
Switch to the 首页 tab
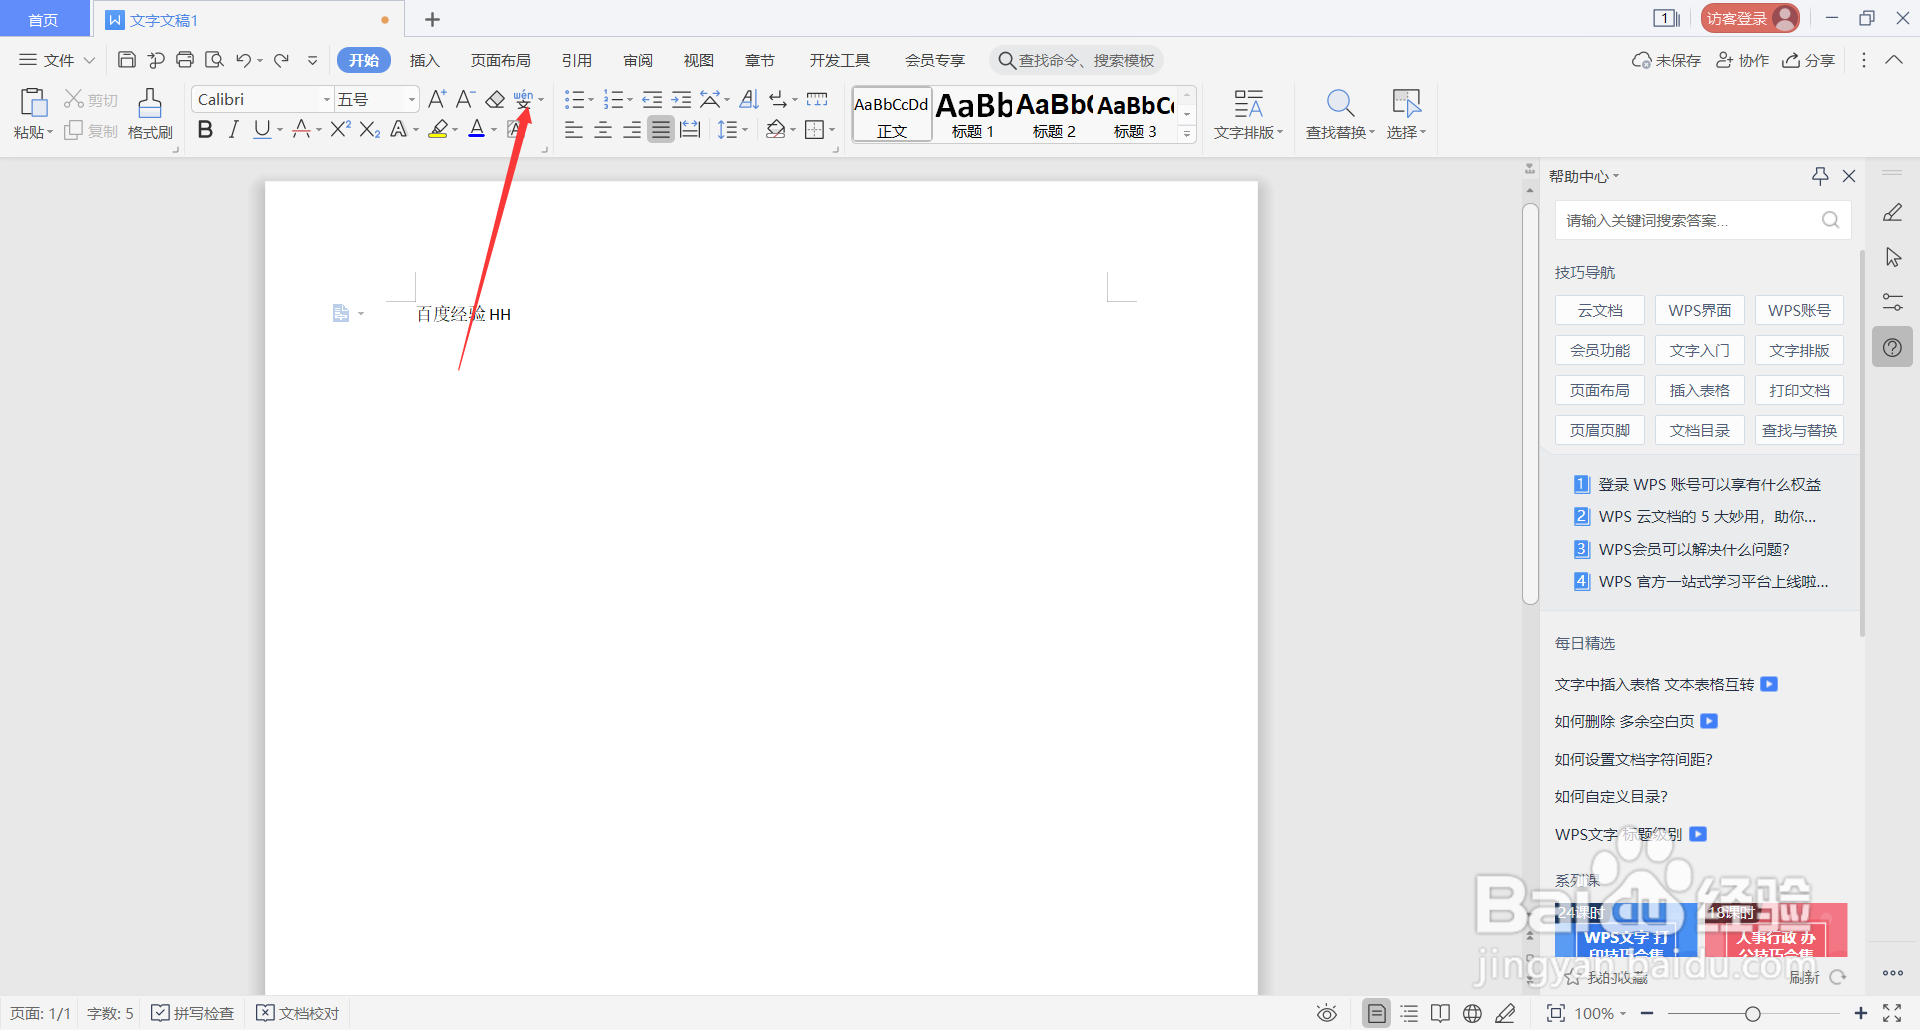point(43,19)
